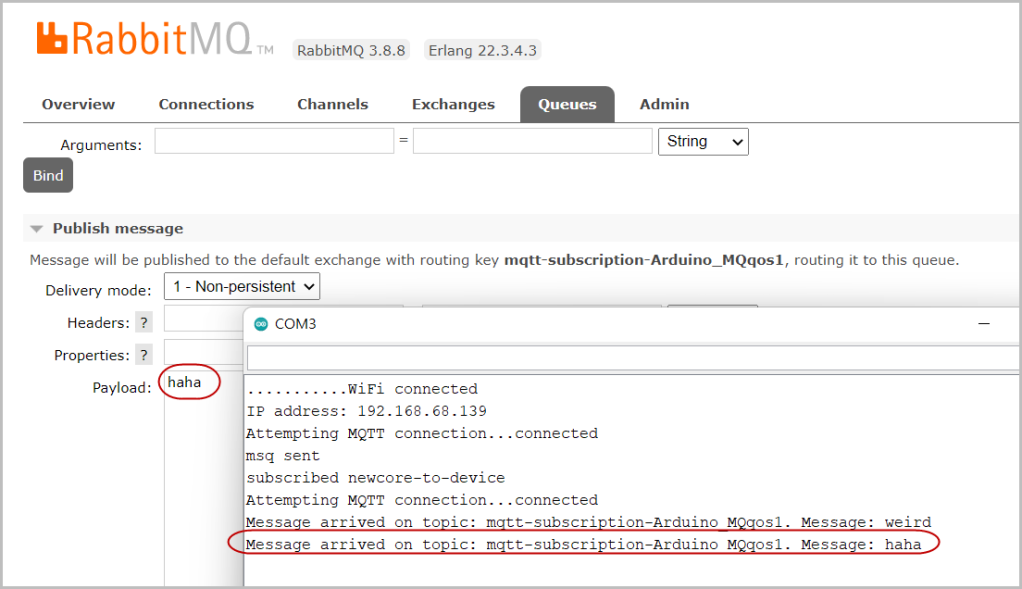Click the Arguments key input field

(274, 142)
